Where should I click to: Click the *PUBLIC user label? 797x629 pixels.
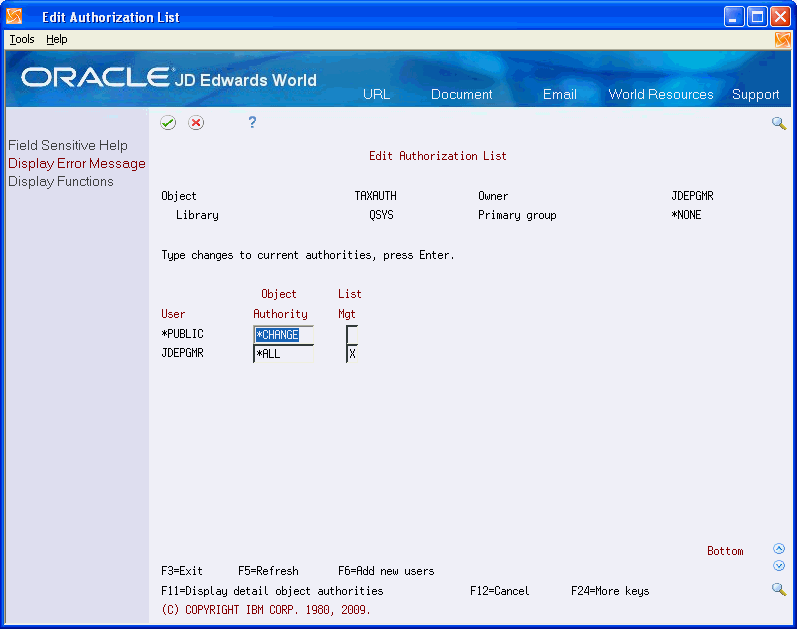pos(182,334)
